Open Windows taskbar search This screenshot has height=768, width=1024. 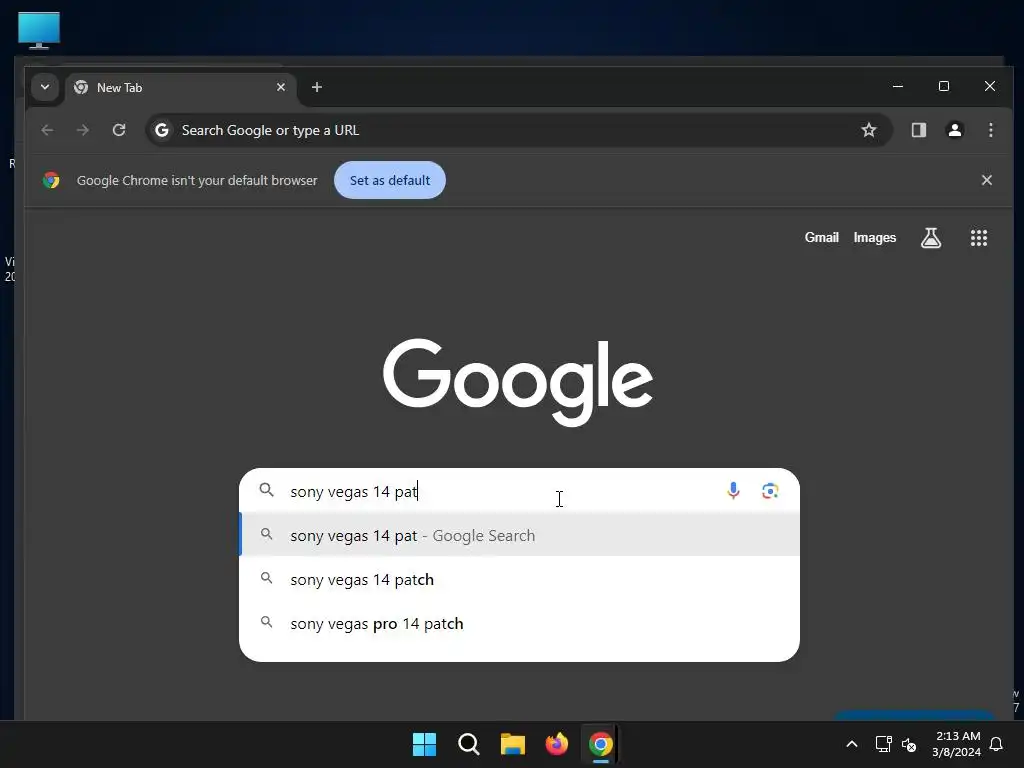click(469, 744)
